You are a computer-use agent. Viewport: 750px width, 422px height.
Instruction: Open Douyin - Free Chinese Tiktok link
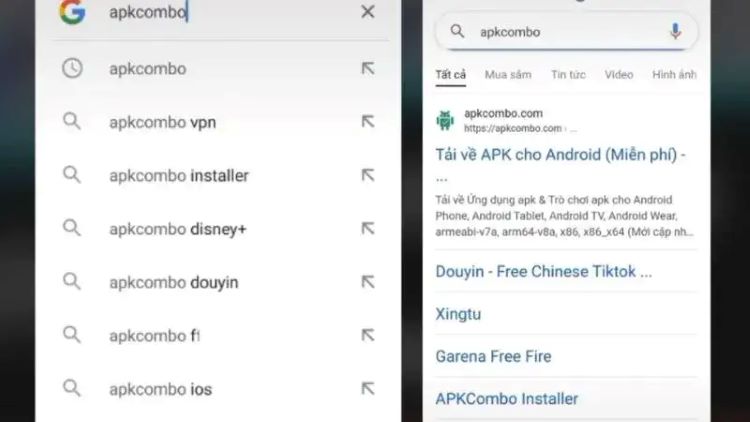click(x=543, y=271)
